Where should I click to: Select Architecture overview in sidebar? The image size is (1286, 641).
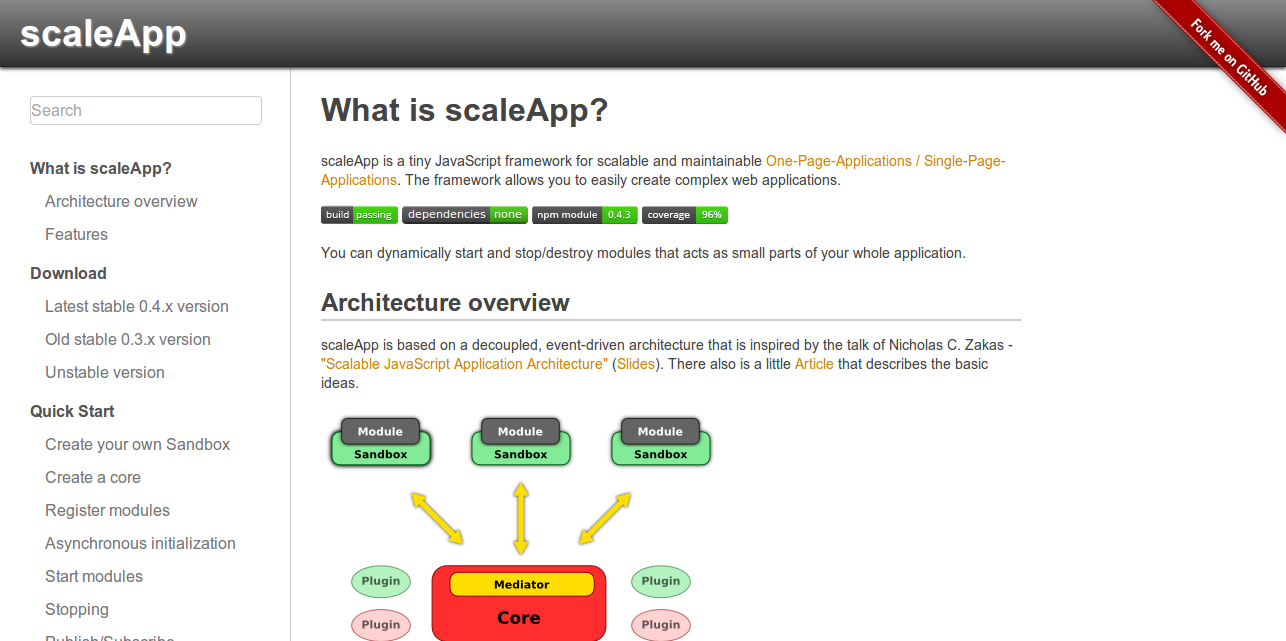coord(121,201)
